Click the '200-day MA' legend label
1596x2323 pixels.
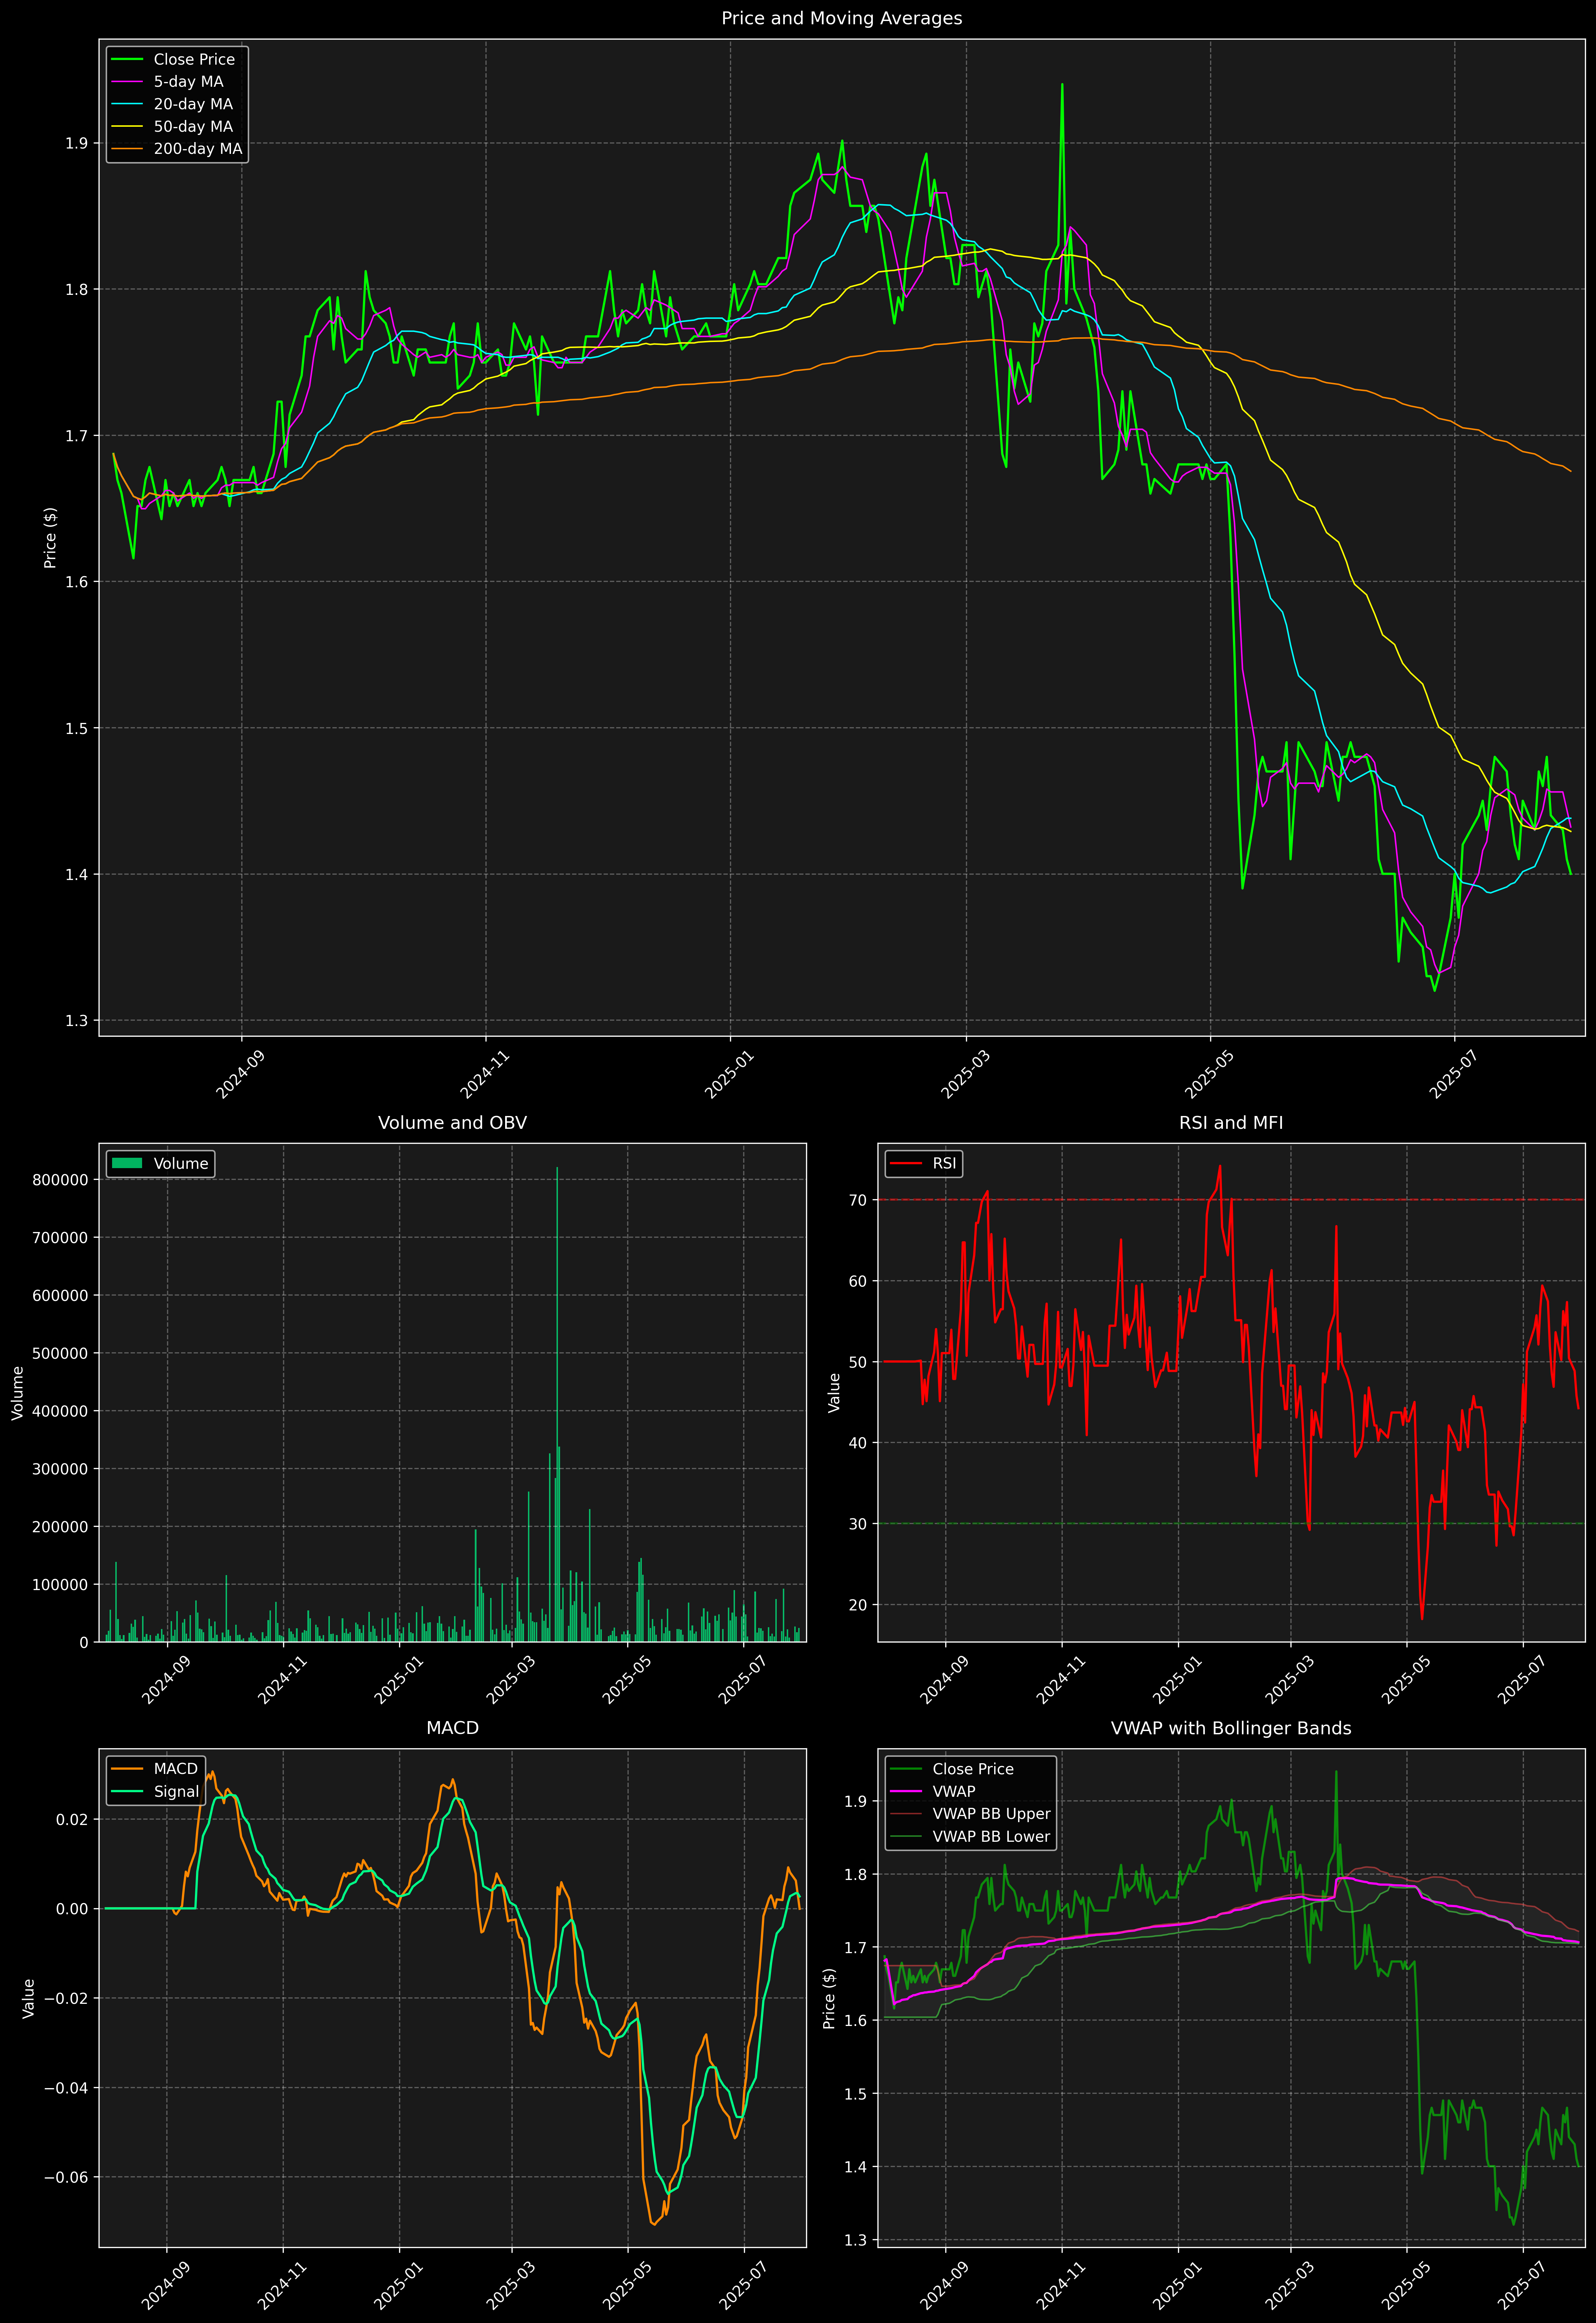point(198,149)
